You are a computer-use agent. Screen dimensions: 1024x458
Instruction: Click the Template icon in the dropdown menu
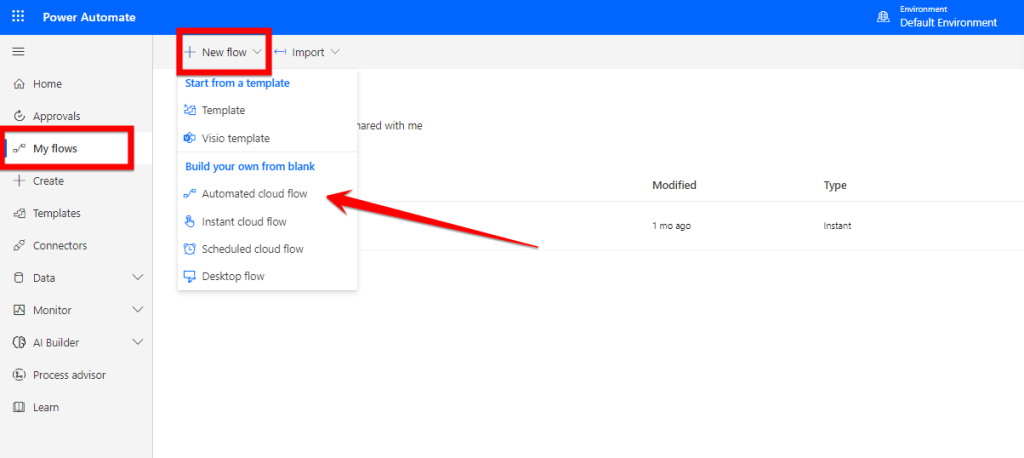[x=190, y=110]
